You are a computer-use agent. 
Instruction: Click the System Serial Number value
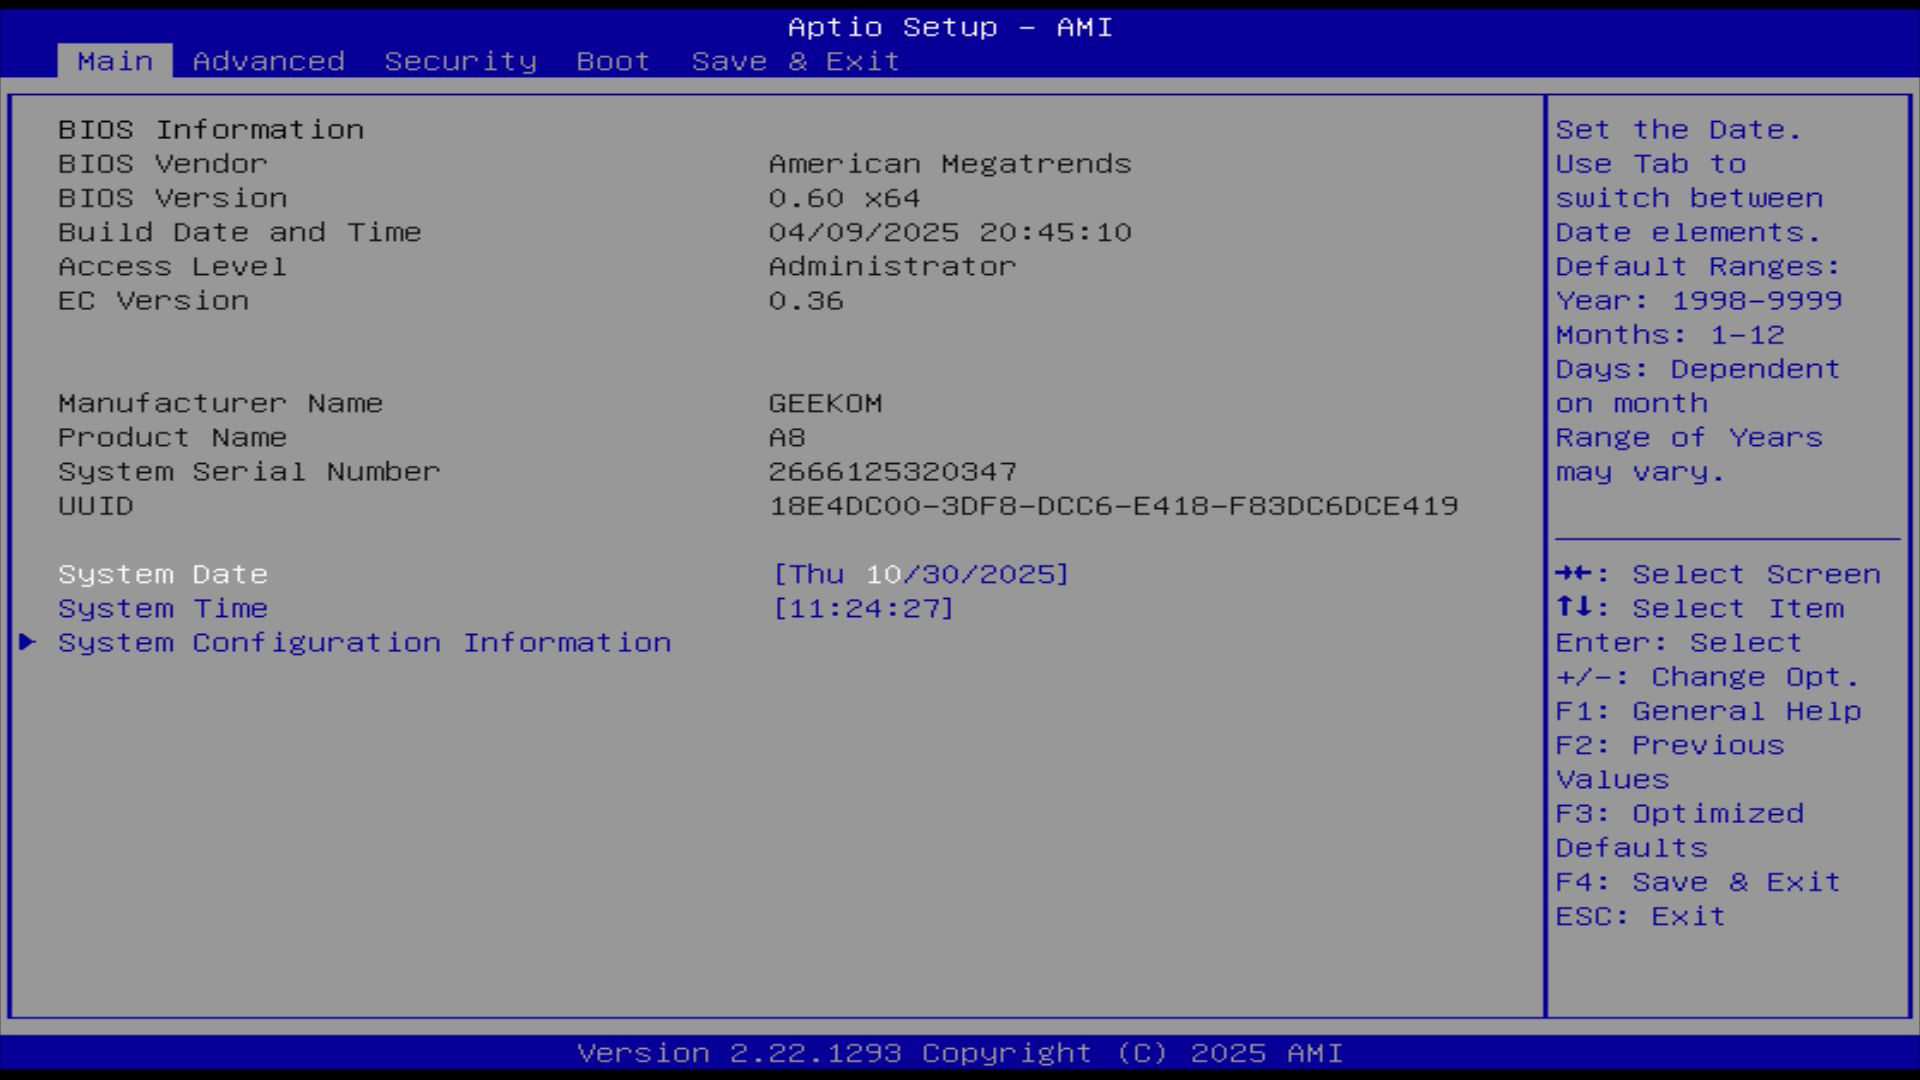tap(892, 472)
